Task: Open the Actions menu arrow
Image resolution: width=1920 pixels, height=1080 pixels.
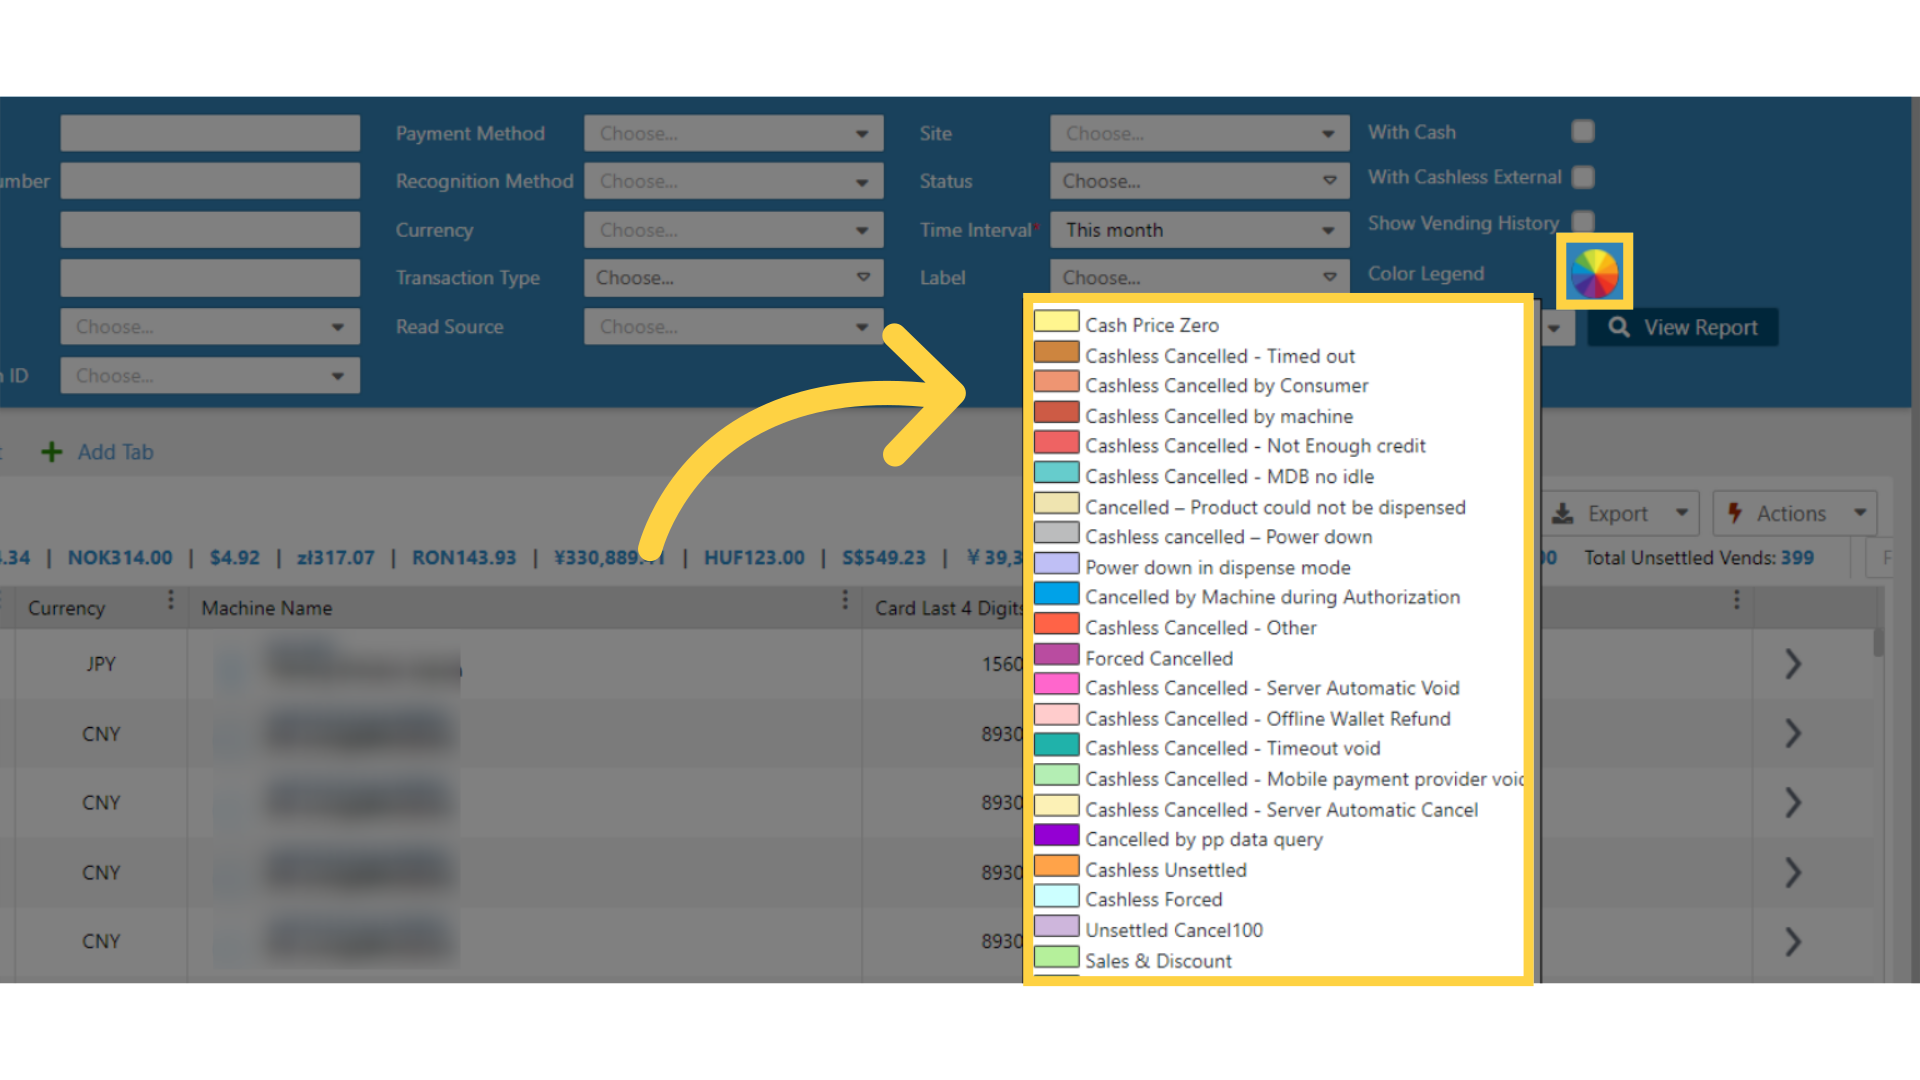Action: (x=1860, y=513)
